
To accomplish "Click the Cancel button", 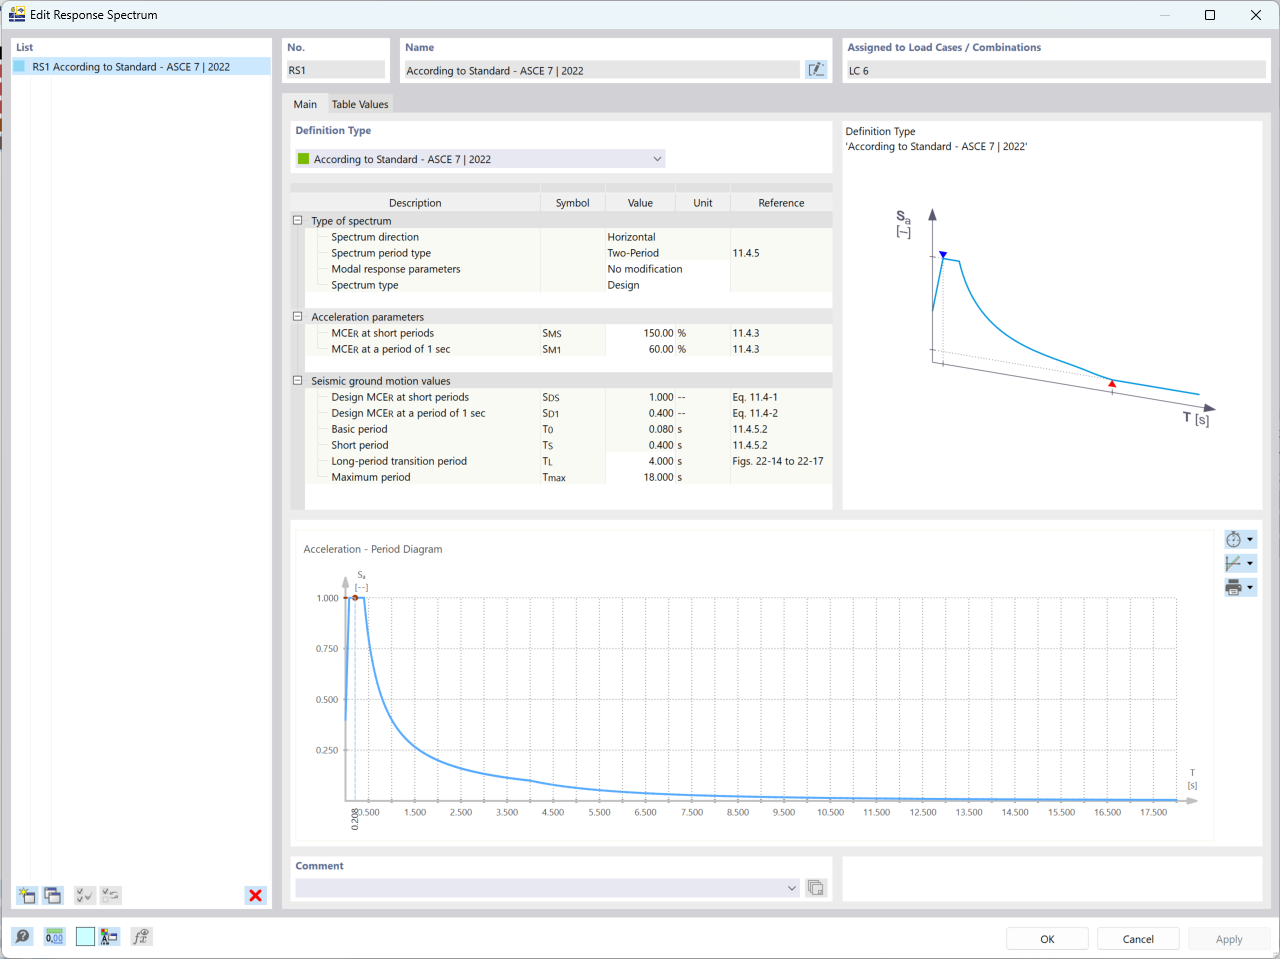I will (1138, 939).
